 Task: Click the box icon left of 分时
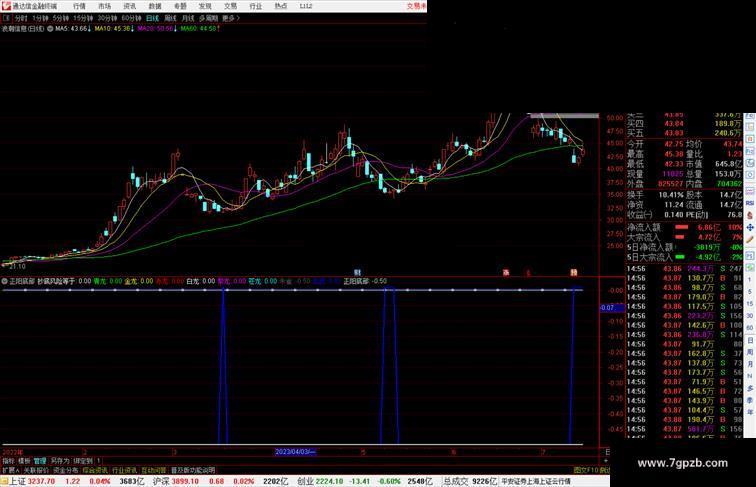tap(6, 18)
